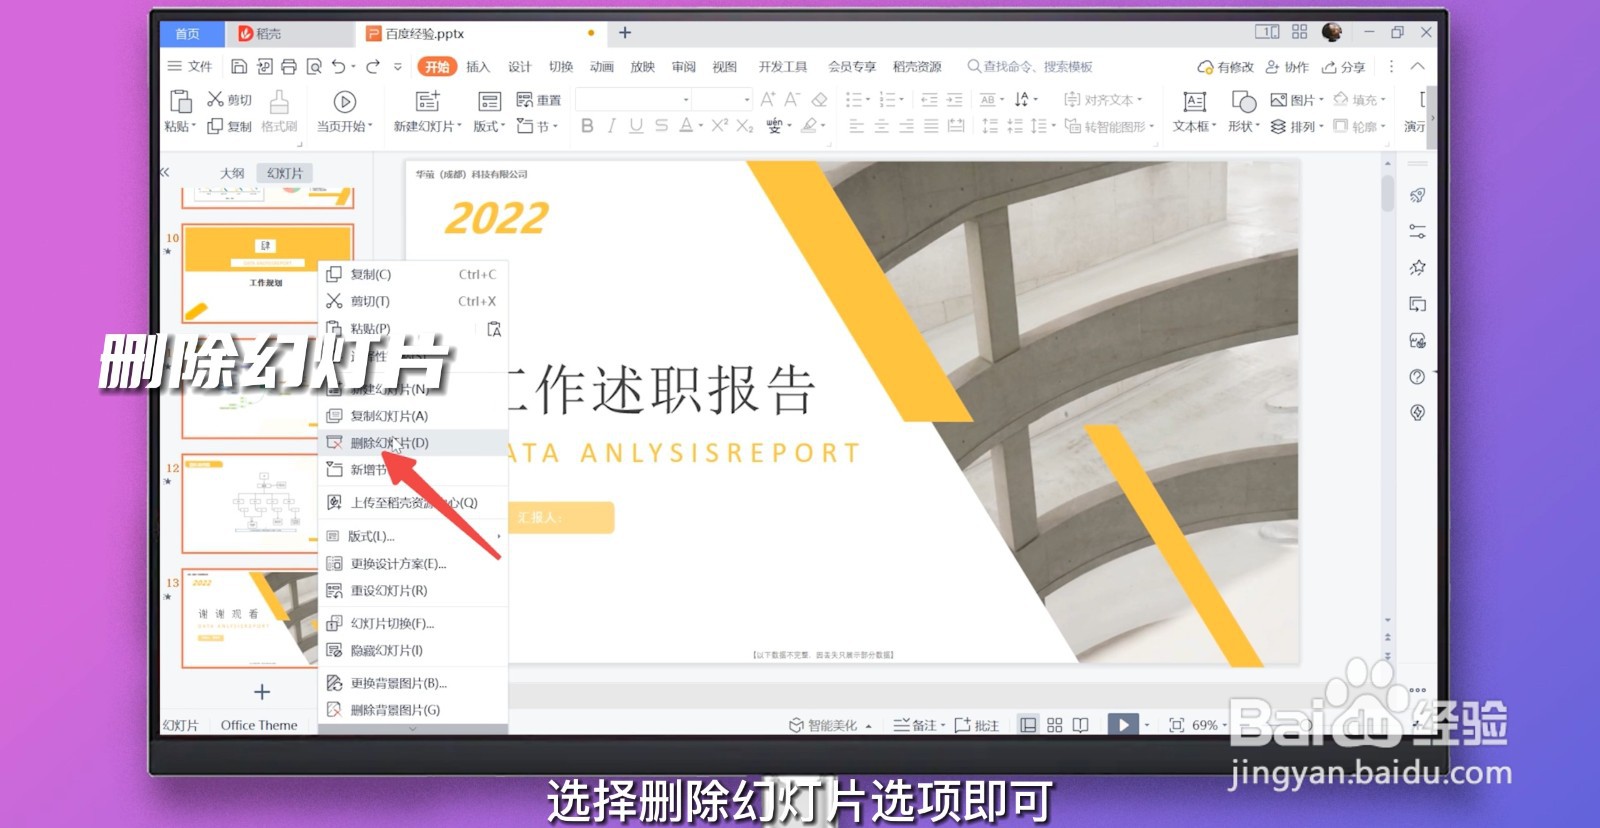Open Reading view book icon in status bar
This screenshot has width=1600, height=828.
tap(1081, 725)
